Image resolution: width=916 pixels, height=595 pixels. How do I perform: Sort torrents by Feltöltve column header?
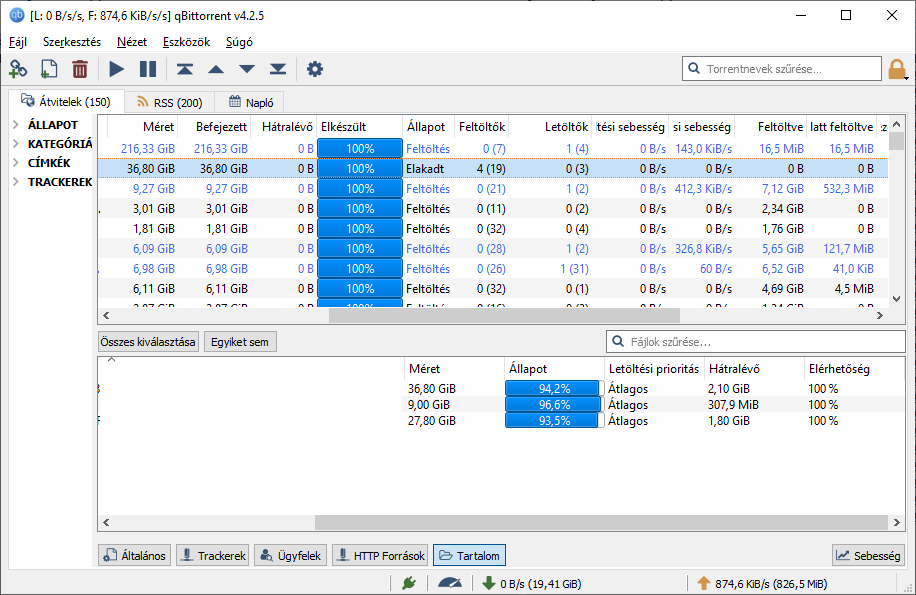(771, 127)
